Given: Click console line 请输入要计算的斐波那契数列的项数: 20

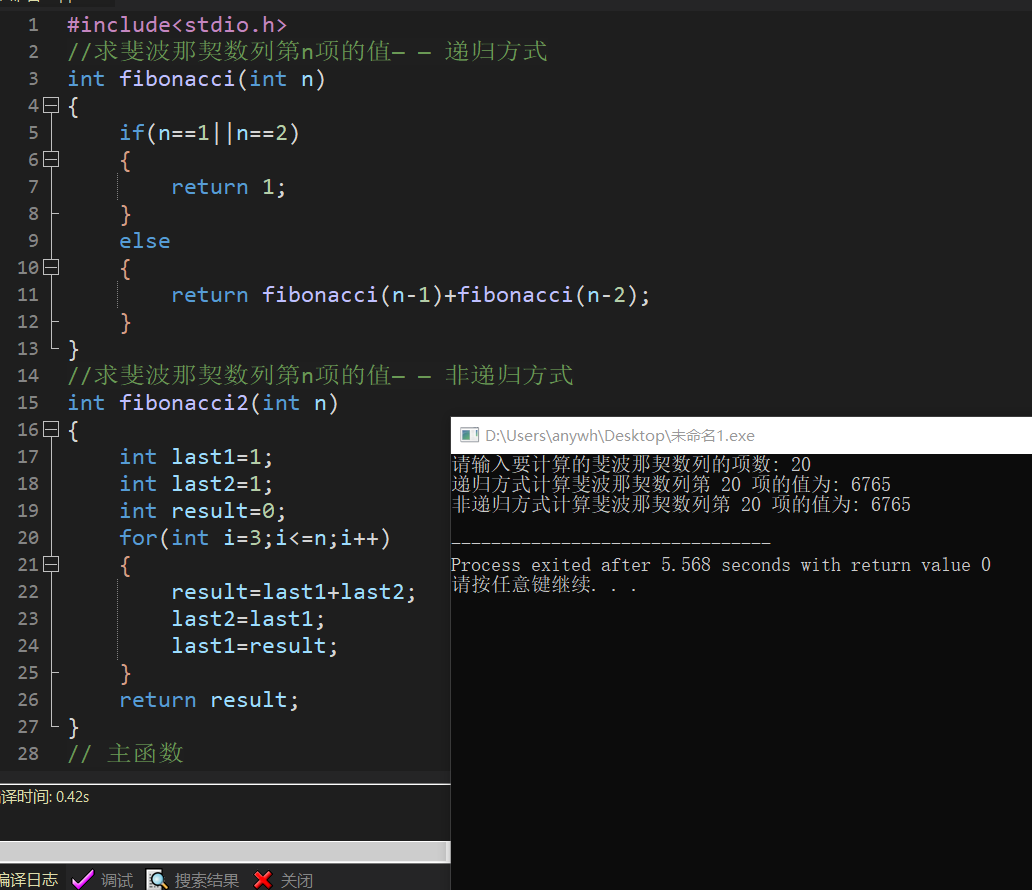Looking at the screenshot, I should pos(631,464).
